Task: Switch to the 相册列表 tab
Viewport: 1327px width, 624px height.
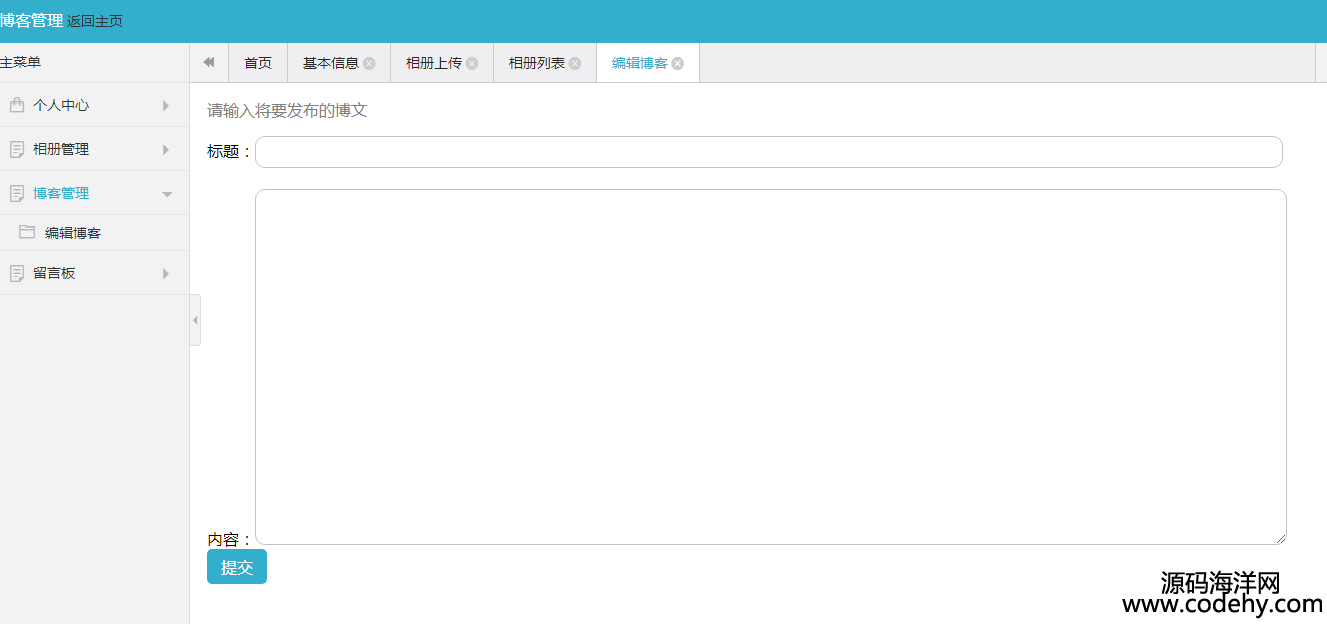Action: coord(536,63)
